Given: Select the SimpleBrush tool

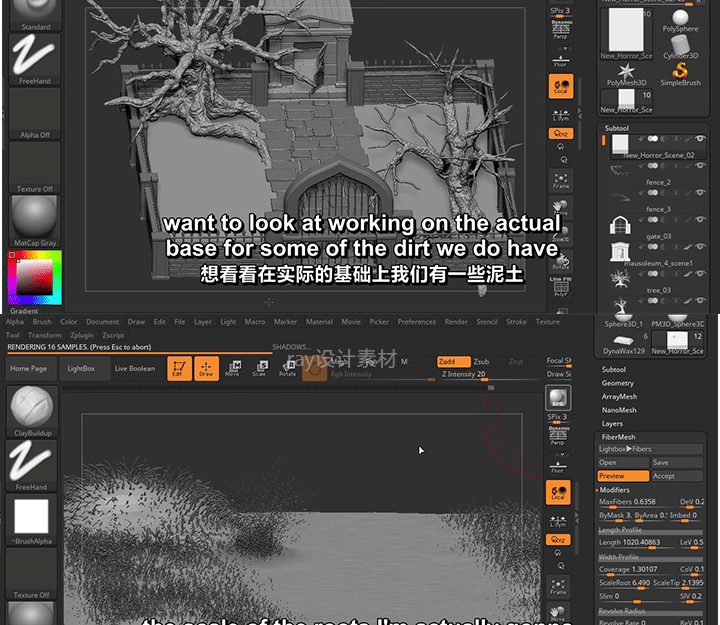Looking at the screenshot, I should tap(680, 74).
